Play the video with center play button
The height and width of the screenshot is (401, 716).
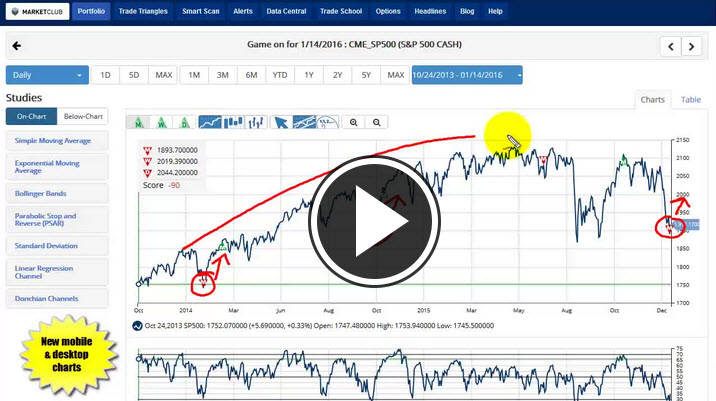tap(373, 217)
